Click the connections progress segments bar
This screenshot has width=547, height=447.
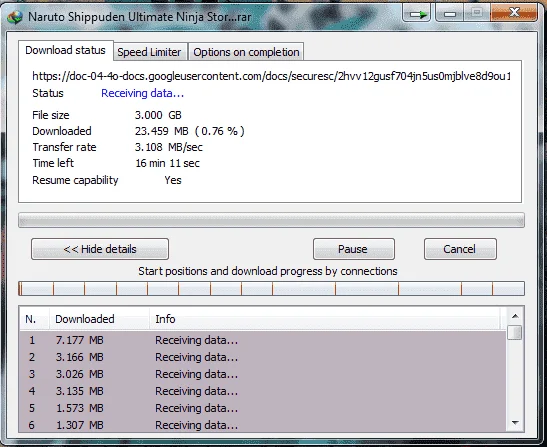pos(271,289)
